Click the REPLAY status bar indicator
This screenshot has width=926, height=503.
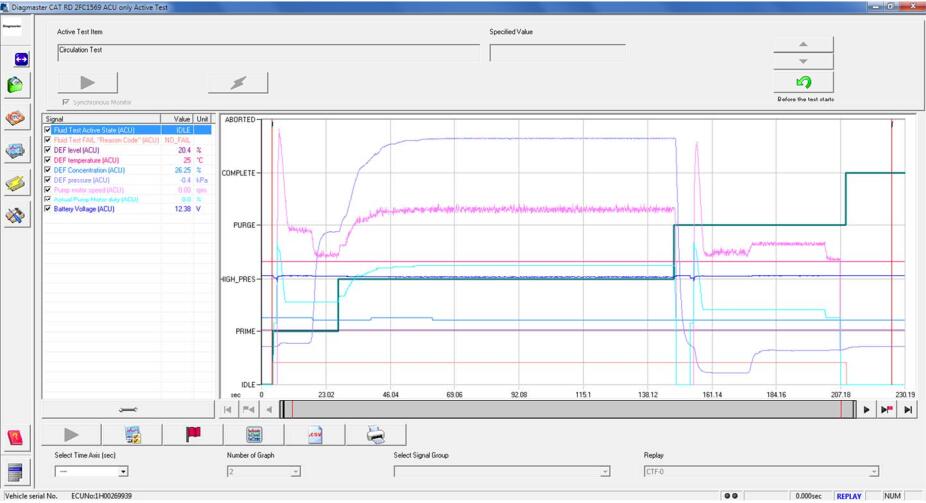pos(849,496)
